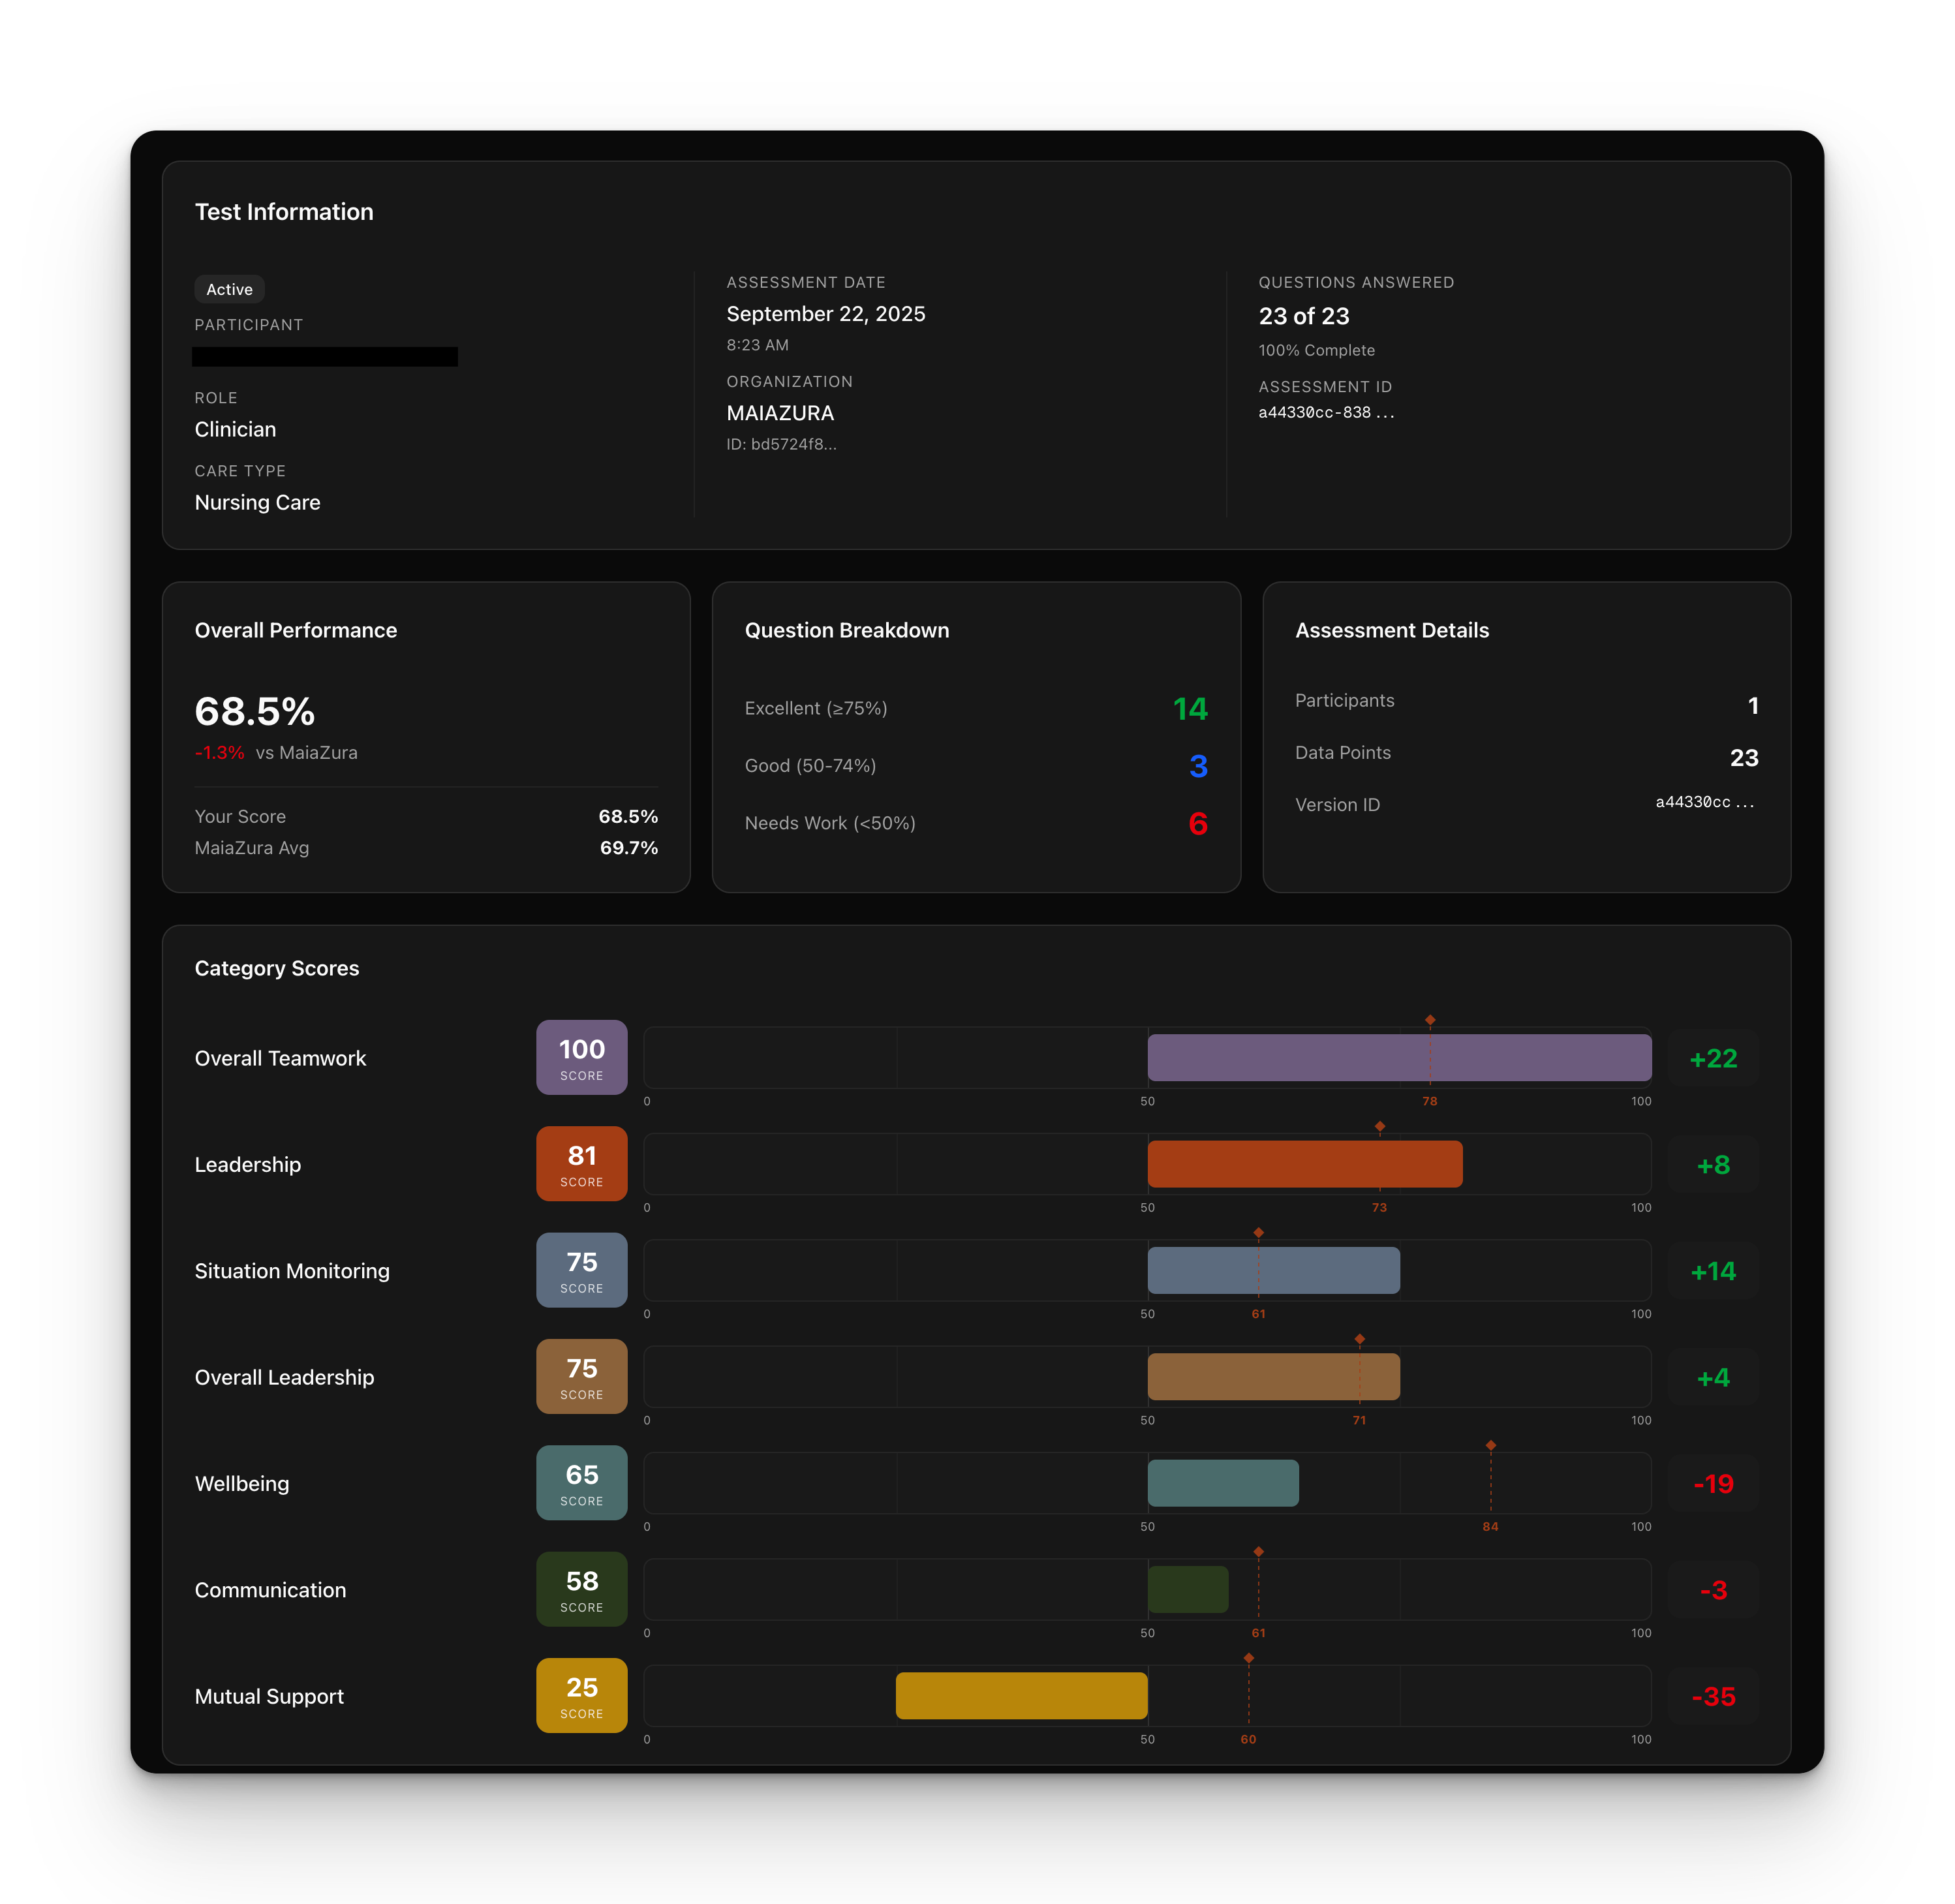Click the Overall Leadership 75 score badge
Viewport: 1955px width, 1904px height.
(581, 1376)
